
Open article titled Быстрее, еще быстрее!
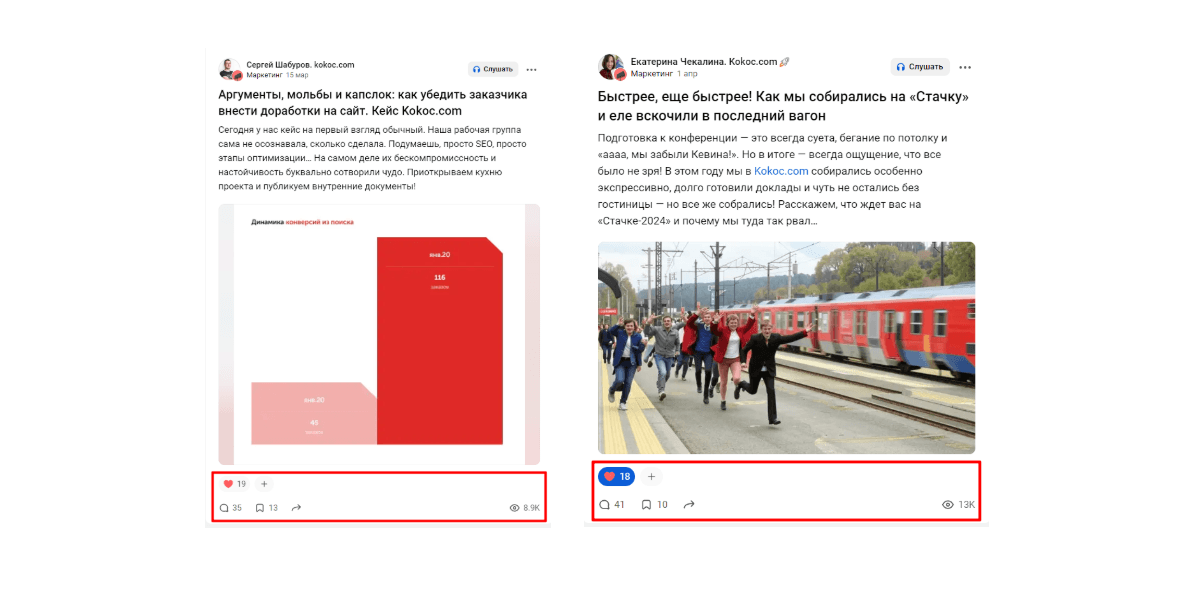tap(783, 106)
